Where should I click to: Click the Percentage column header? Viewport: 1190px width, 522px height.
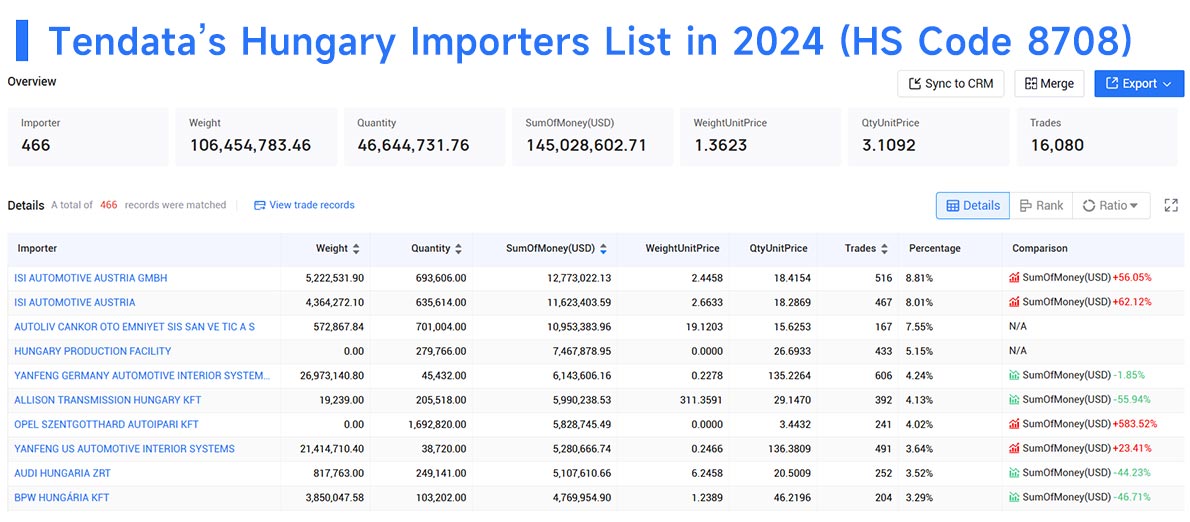click(934, 248)
